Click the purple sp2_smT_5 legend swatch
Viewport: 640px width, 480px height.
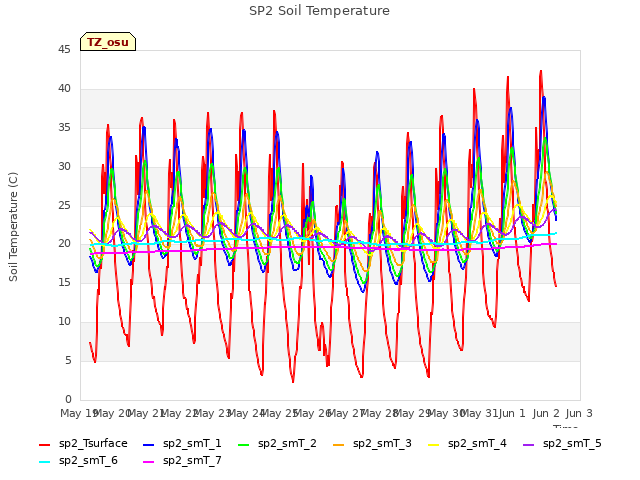tap(529, 444)
